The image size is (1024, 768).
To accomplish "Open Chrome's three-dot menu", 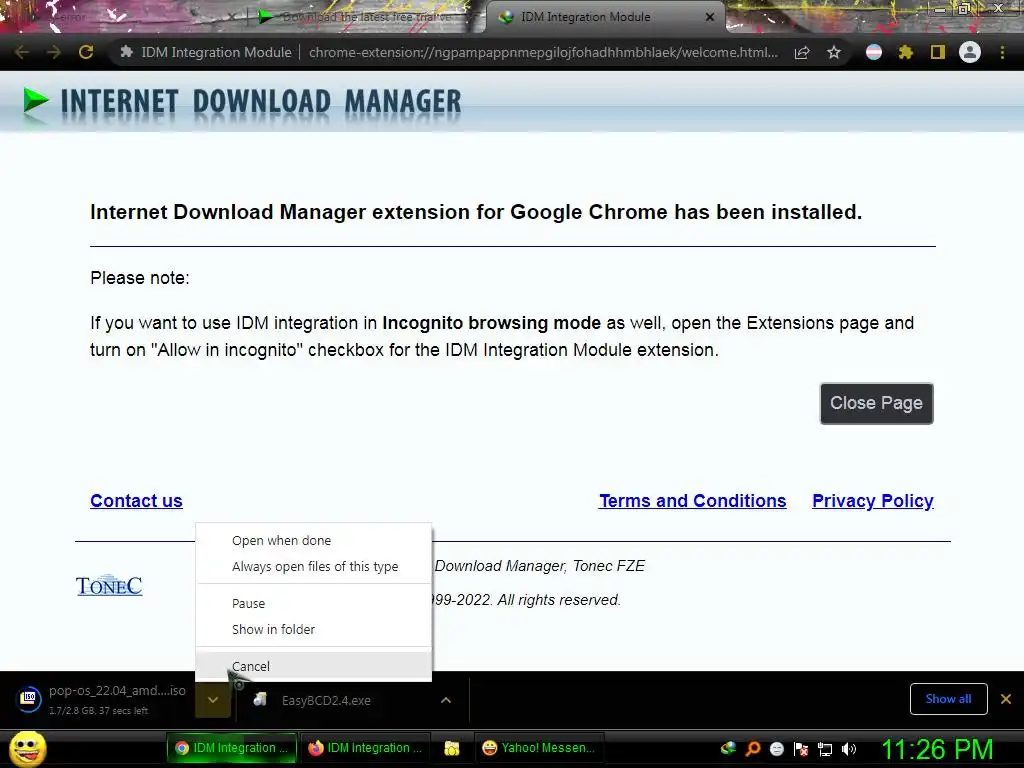I will (x=1002, y=52).
